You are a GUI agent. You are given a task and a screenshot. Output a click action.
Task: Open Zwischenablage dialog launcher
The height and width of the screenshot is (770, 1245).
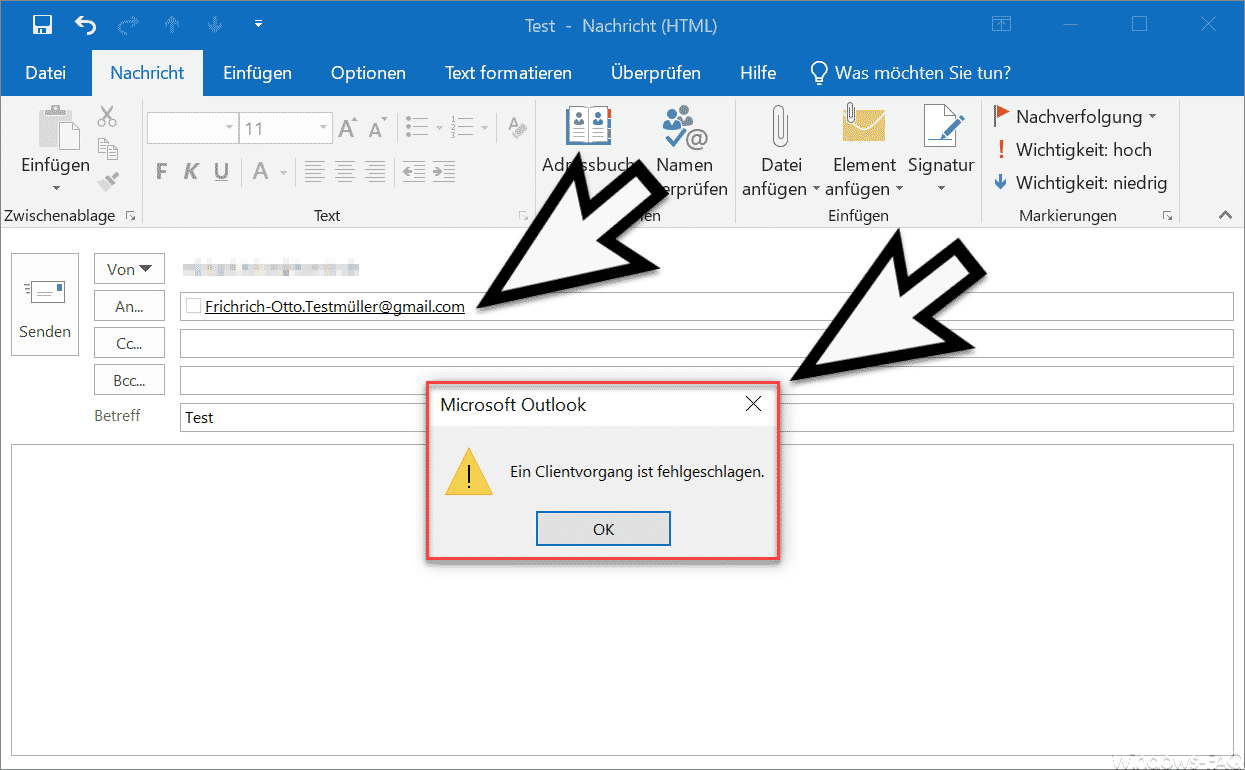coord(130,215)
